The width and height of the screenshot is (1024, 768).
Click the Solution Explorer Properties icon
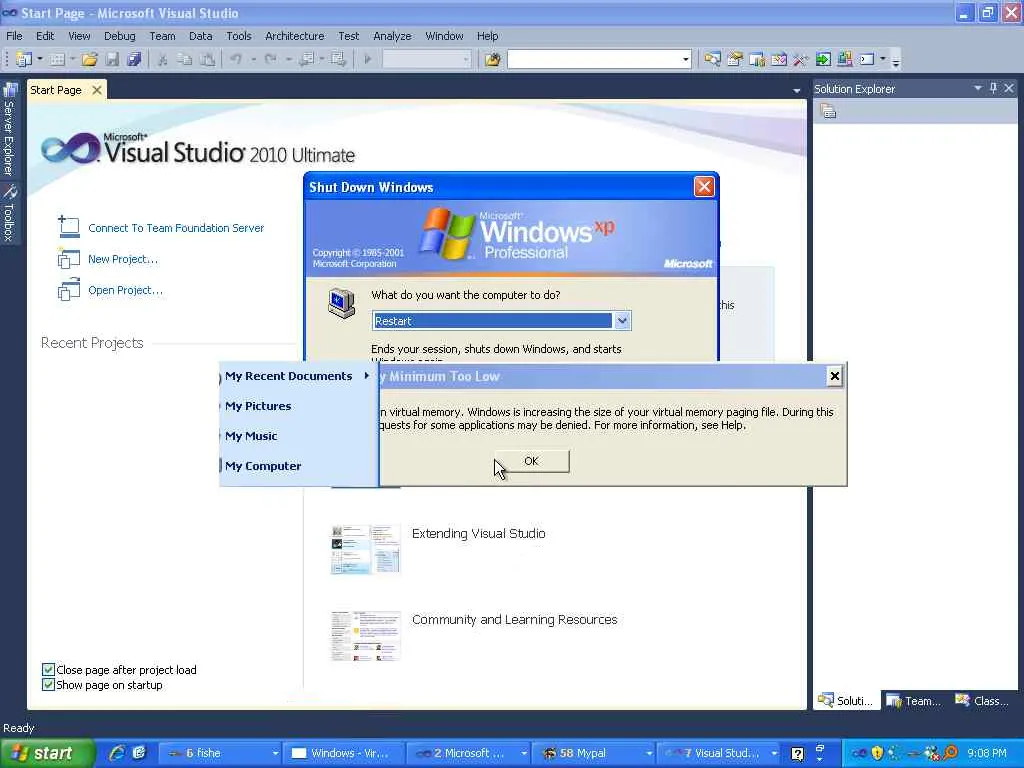coord(828,111)
